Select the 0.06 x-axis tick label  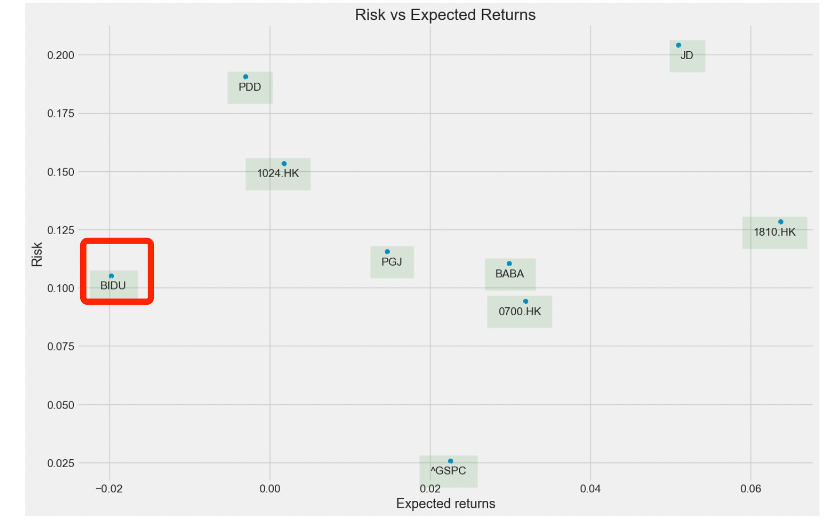(750, 488)
